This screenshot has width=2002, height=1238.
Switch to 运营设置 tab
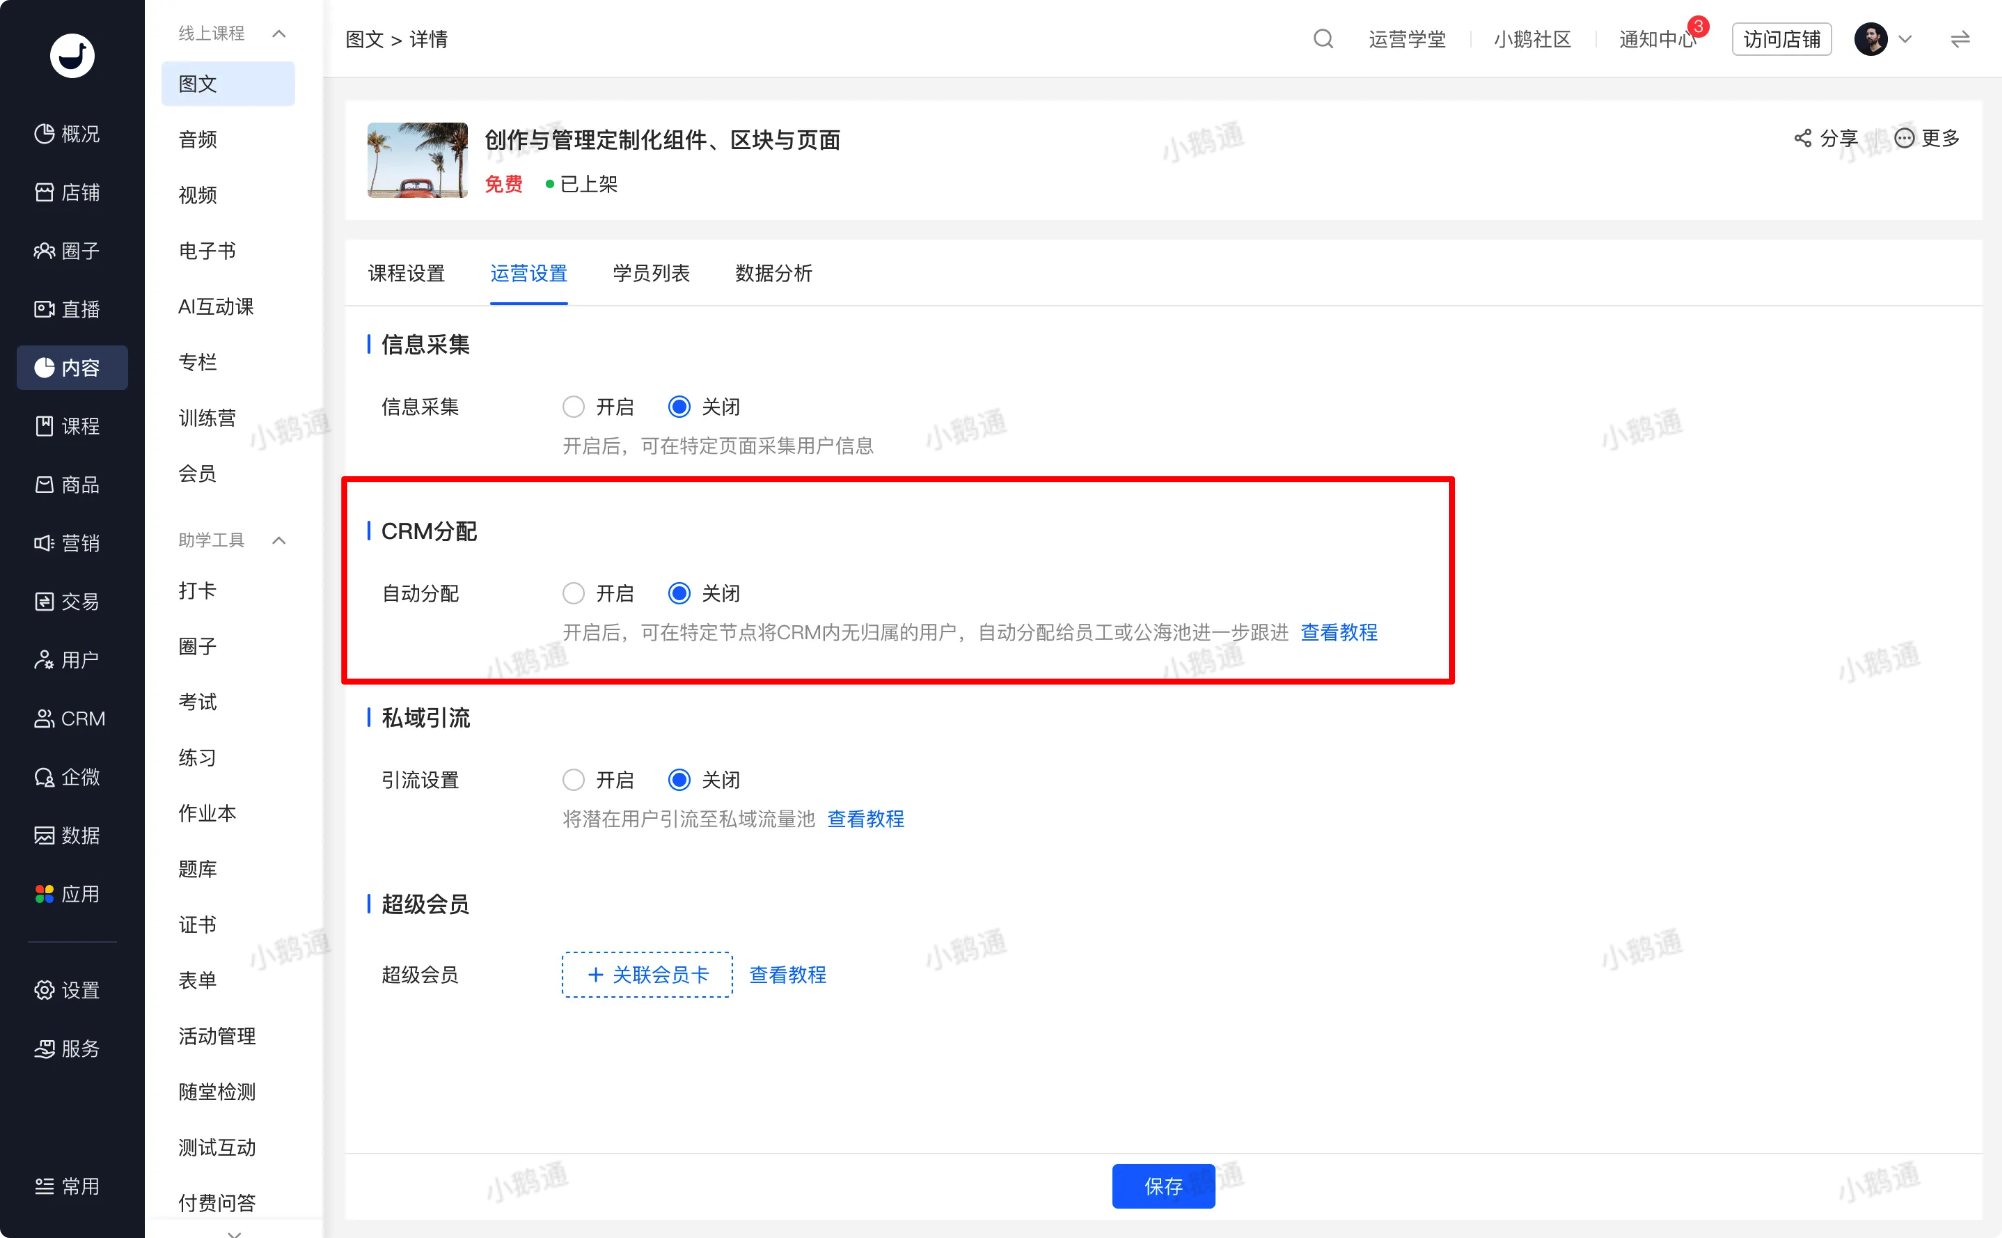(x=529, y=273)
